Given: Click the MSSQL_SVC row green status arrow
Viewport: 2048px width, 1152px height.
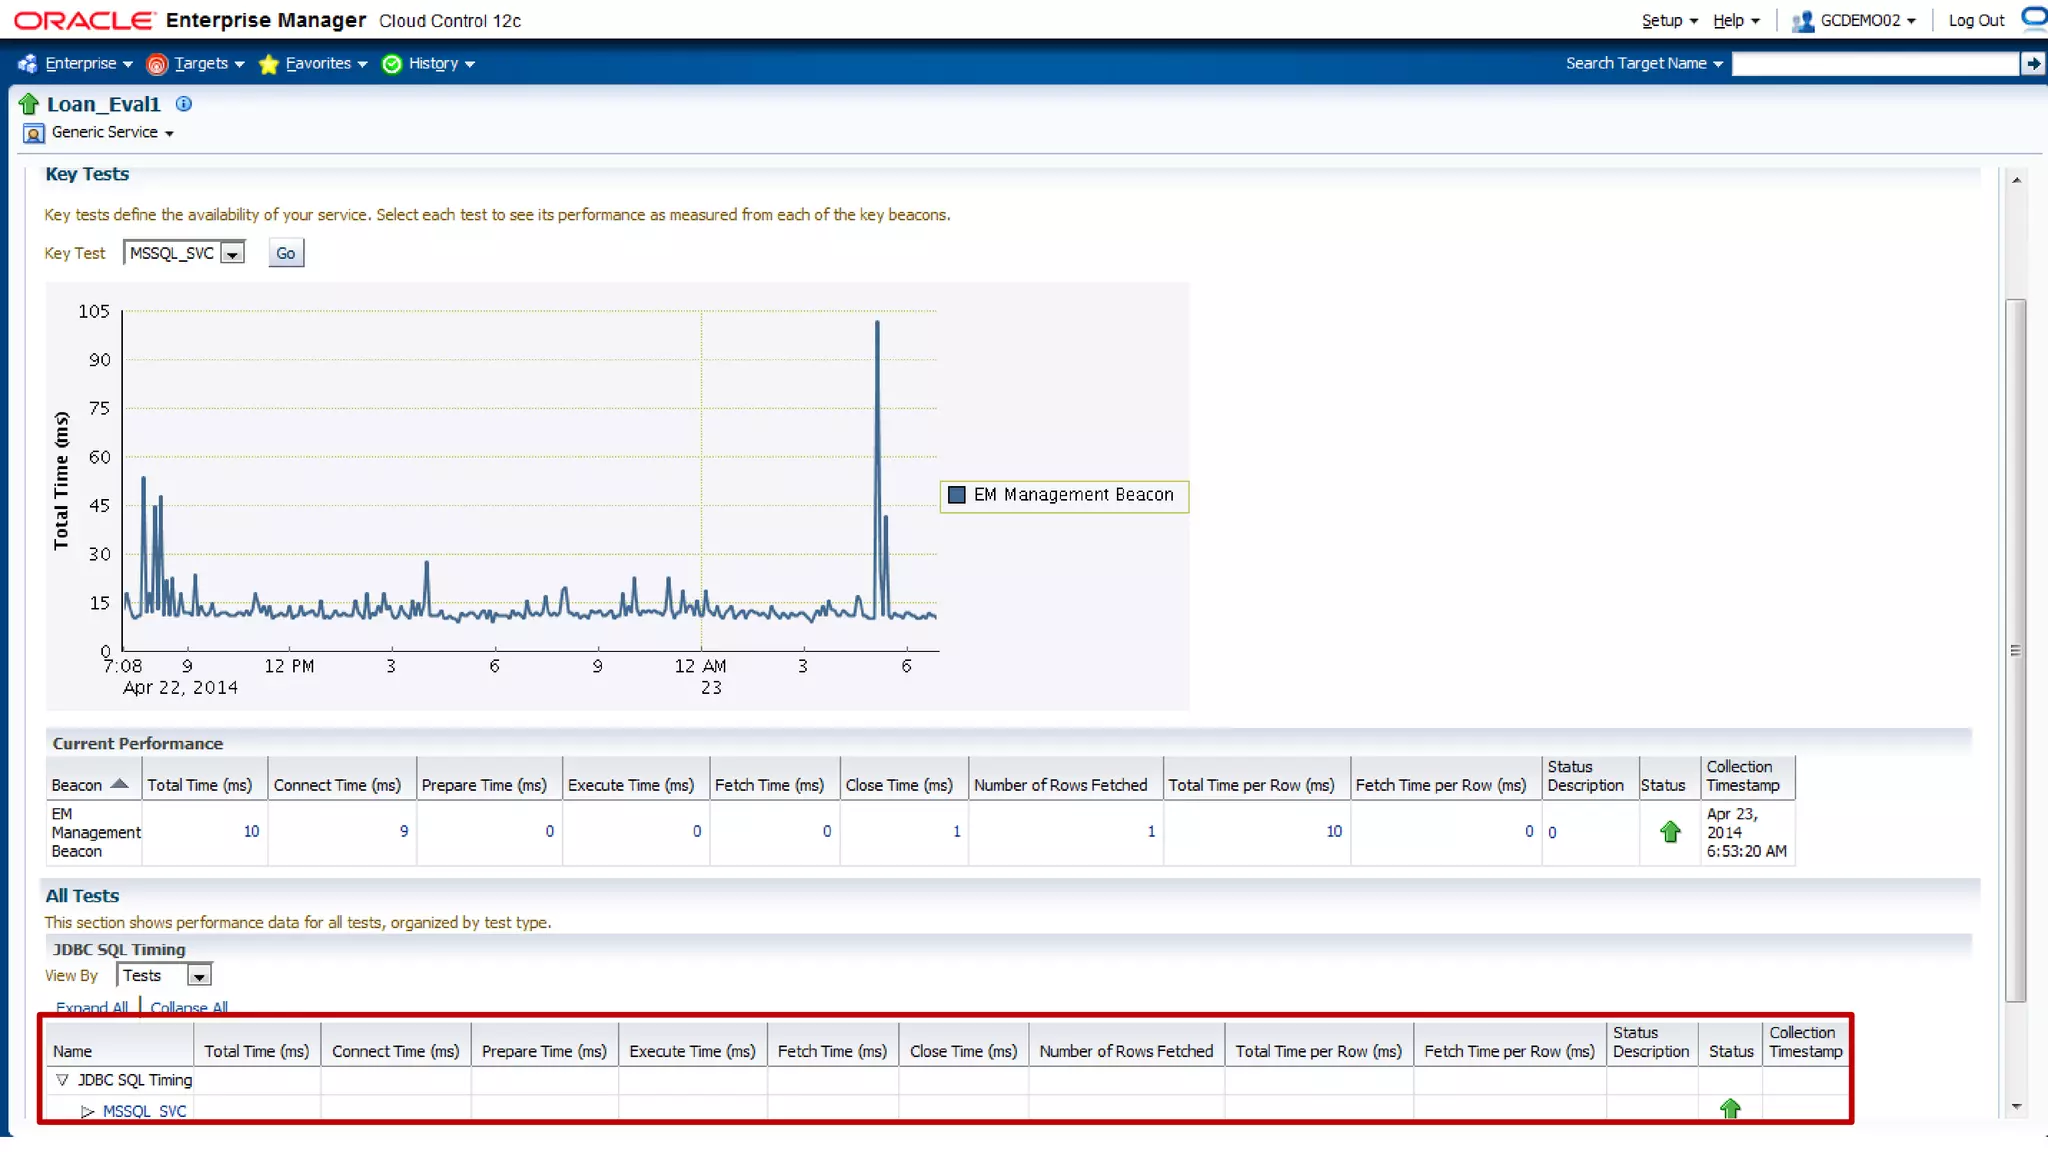Looking at the screenshot, I should 1730,1108.
